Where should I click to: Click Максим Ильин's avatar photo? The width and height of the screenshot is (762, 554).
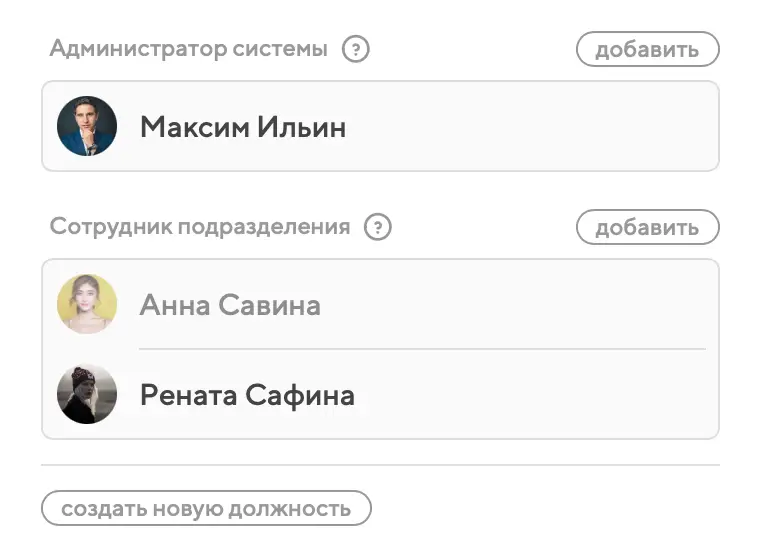pyautogui.click(x=87, y=126)
